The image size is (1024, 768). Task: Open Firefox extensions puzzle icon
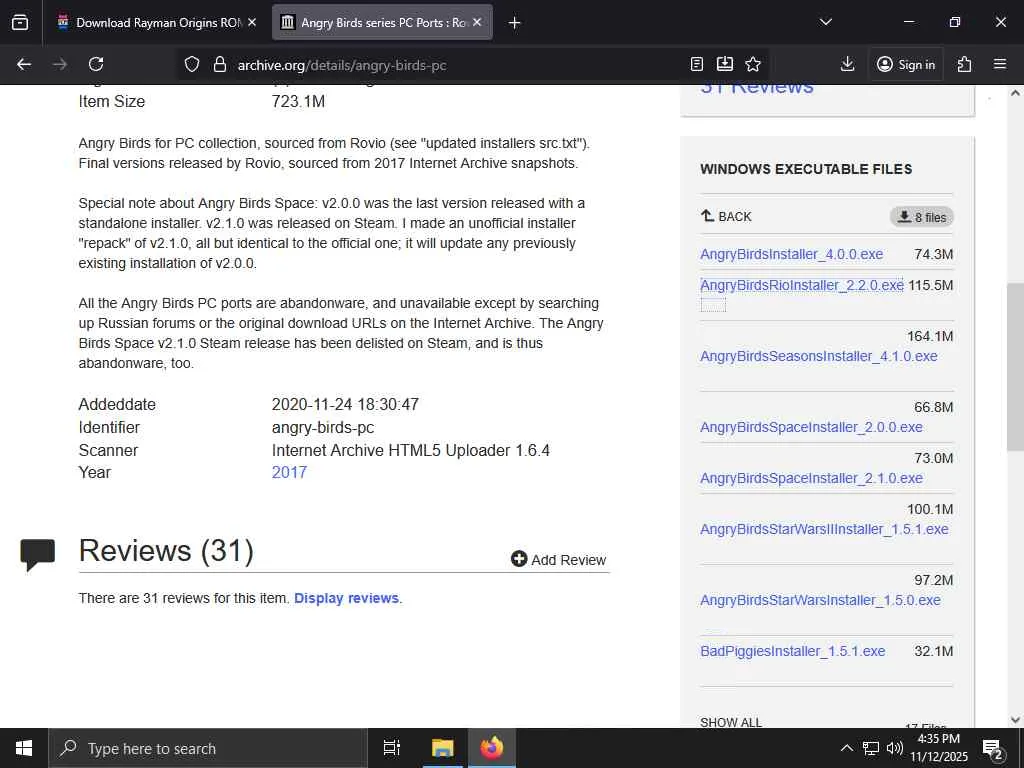965,64
